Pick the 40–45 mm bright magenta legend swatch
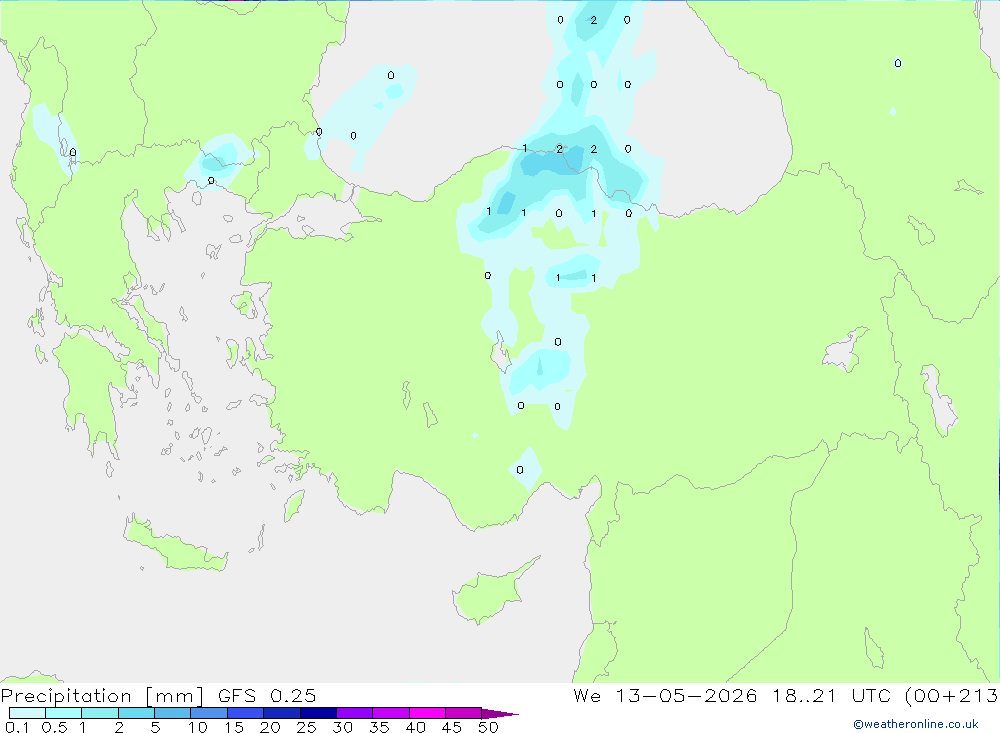This screenshot has width=1000, height=733. tap(427, 713)
